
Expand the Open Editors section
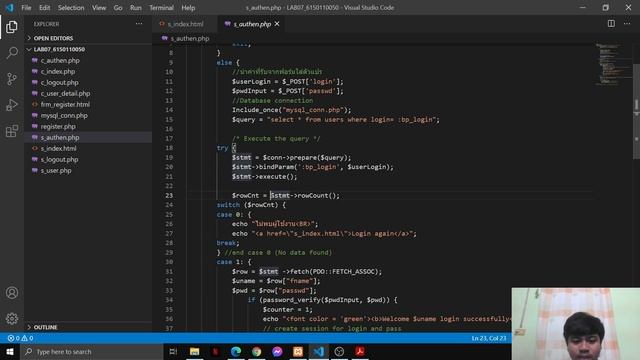click(x=53, y=38)
